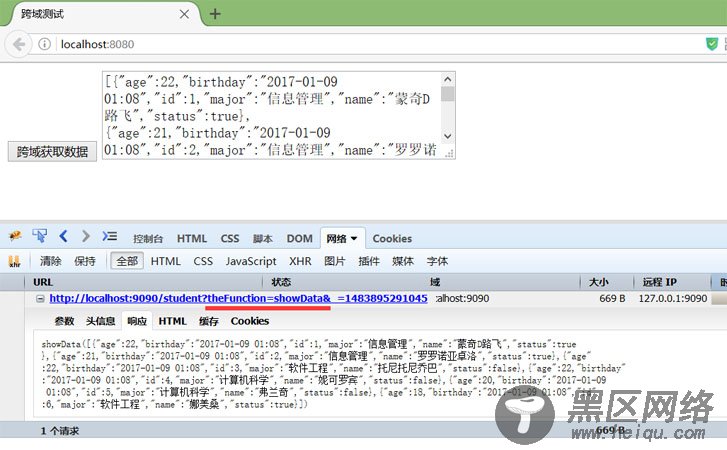Collapse the student request row
This screenshot has height=450, width=727.
pyautogui.click(x=40, y=298)
